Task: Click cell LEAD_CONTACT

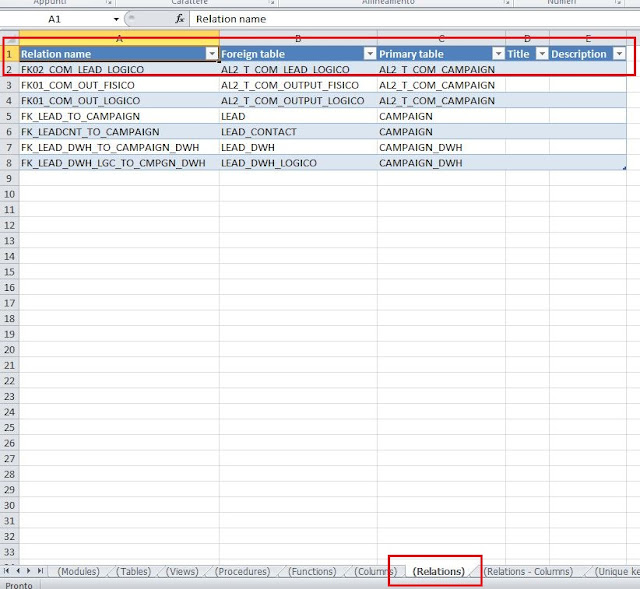Action: coord(298,132)
